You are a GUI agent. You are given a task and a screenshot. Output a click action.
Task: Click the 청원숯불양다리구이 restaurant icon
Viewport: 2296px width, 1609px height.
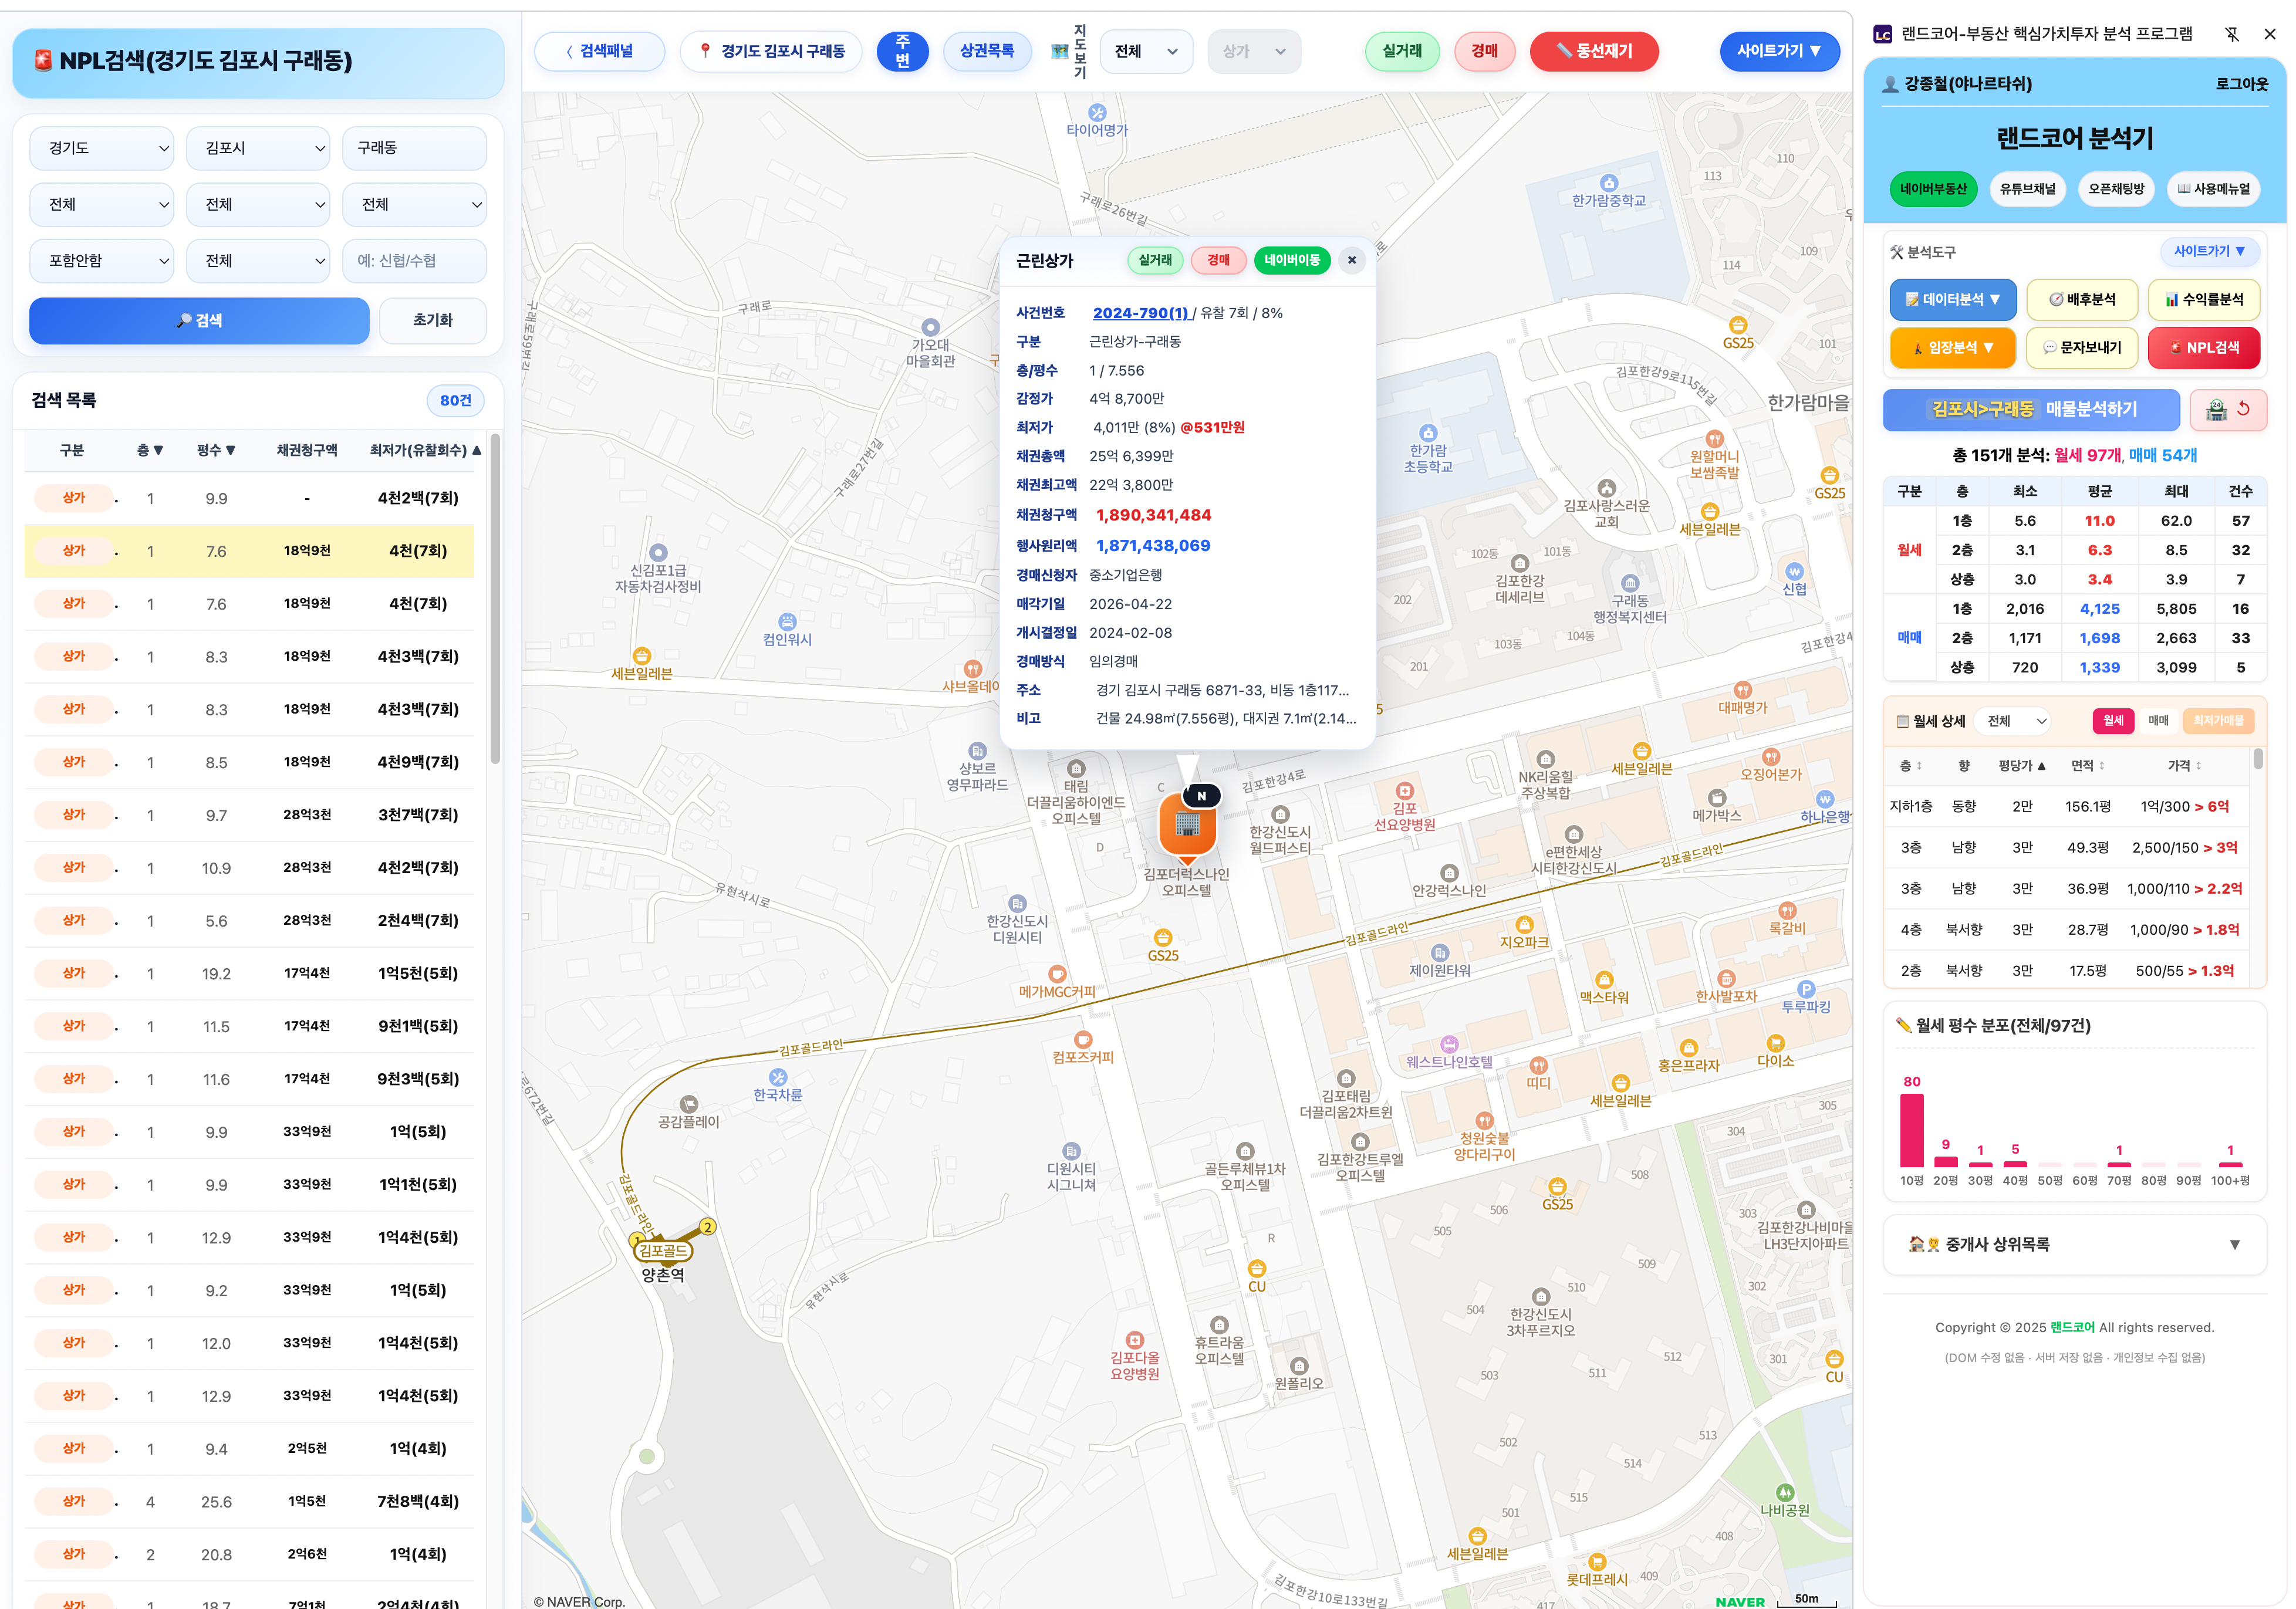(x=1484, y=1121)
